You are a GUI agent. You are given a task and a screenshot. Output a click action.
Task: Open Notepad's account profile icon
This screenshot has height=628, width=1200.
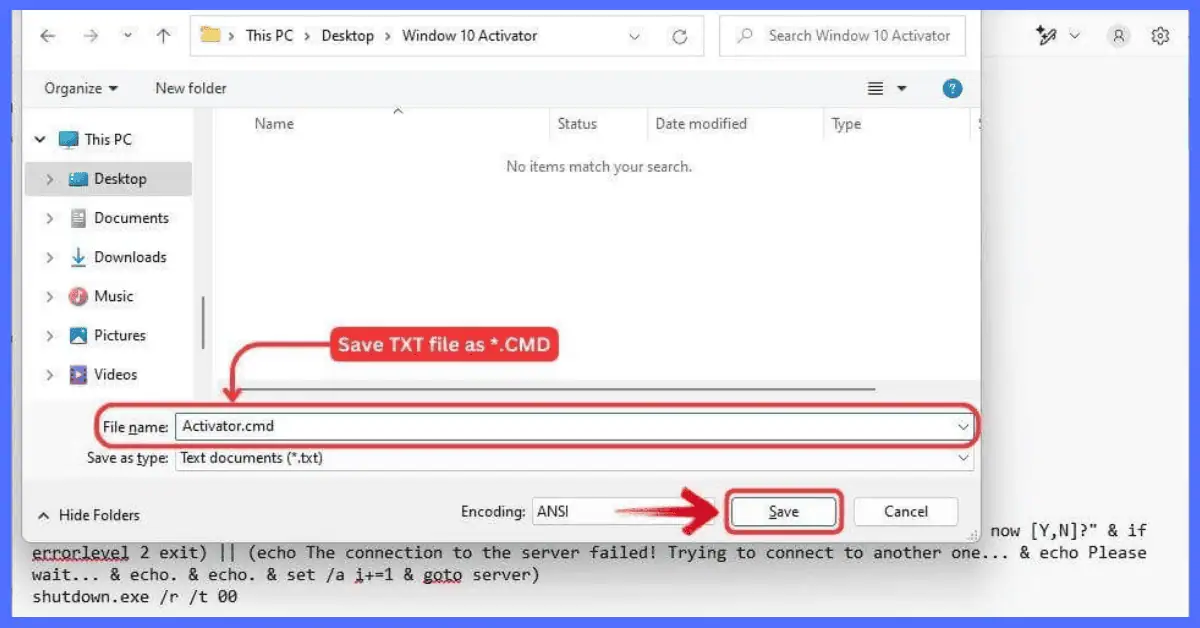[x=1118, y=36]
